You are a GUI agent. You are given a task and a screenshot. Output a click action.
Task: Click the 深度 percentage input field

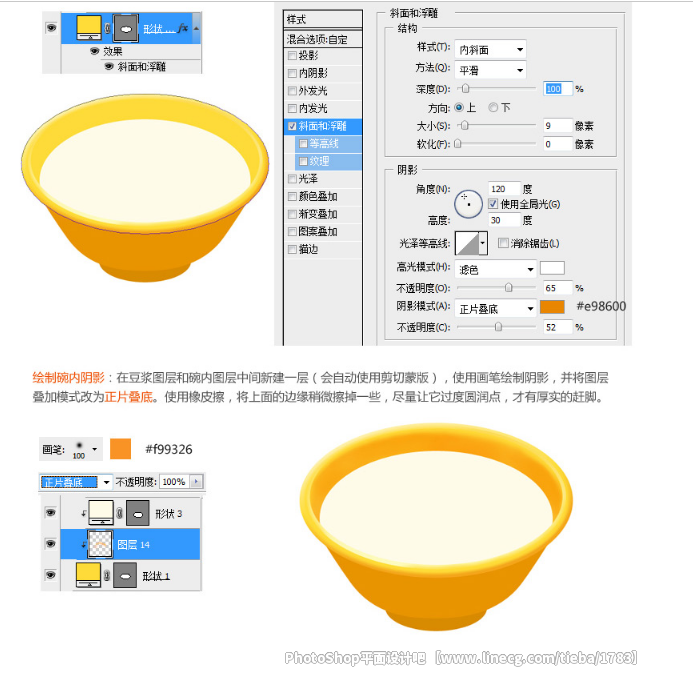tap(558, 89)
